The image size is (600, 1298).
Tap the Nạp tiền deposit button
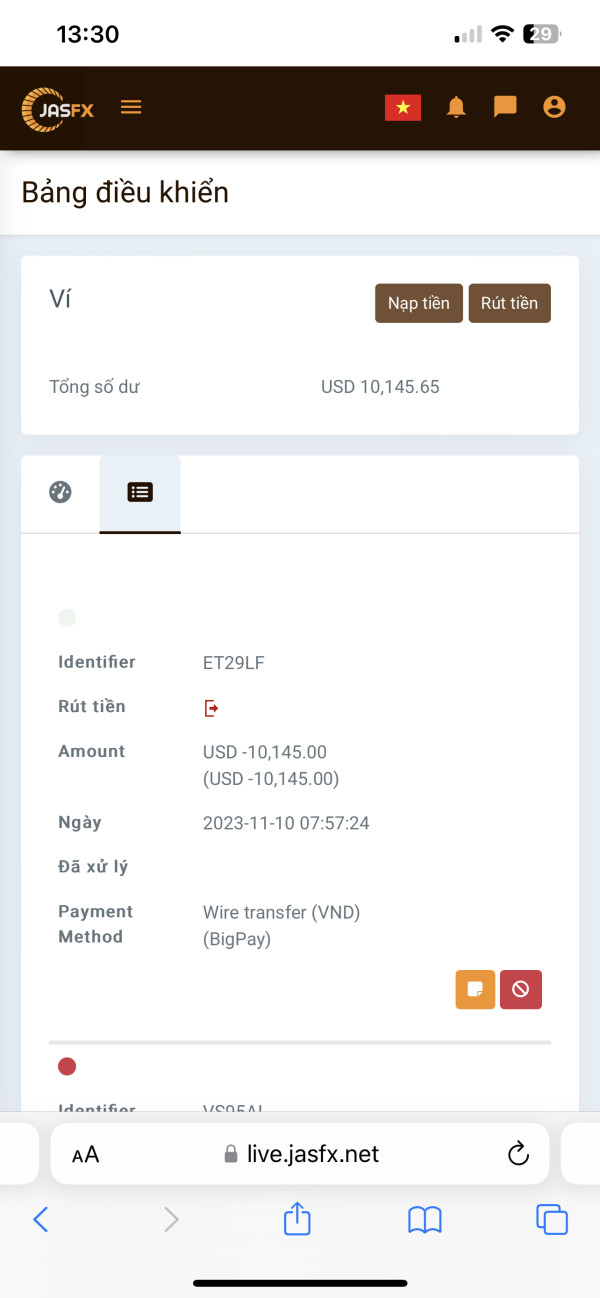419,303
